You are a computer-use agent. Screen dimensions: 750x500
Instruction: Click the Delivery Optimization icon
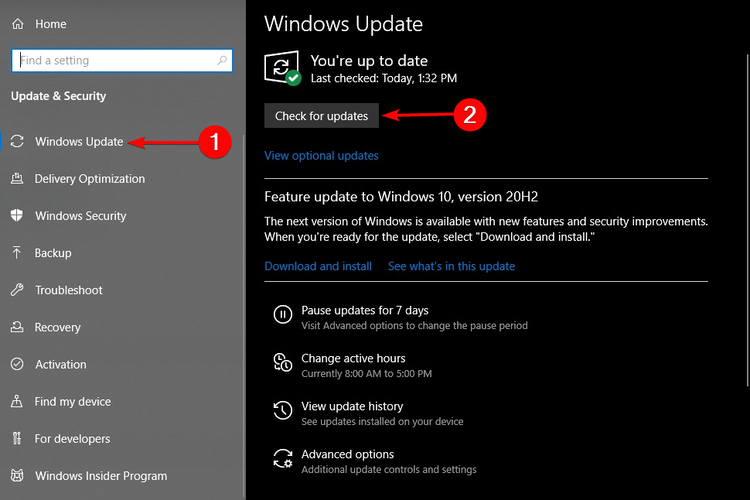click(17, 178)
